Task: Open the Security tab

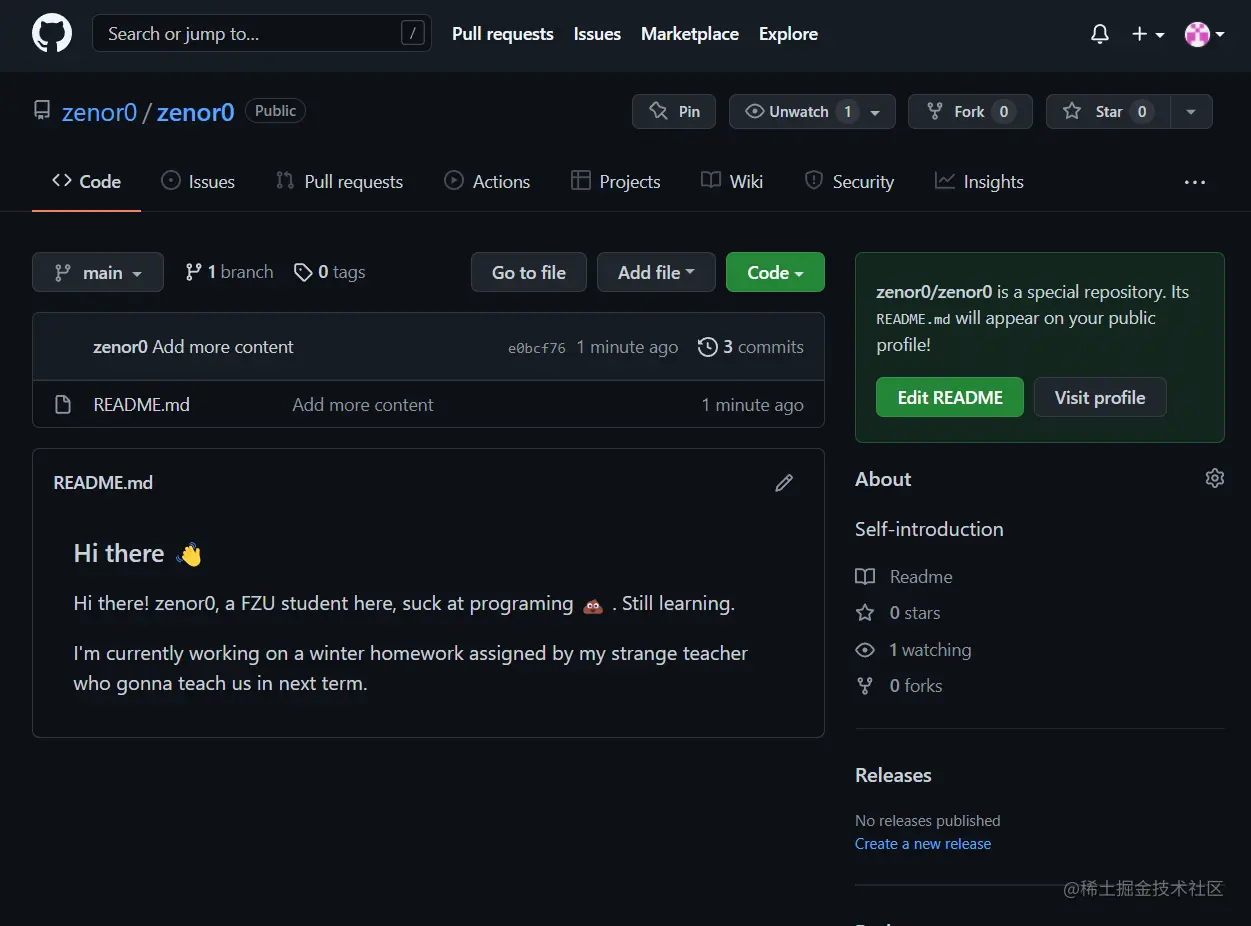Action: [x=849, y=182]
